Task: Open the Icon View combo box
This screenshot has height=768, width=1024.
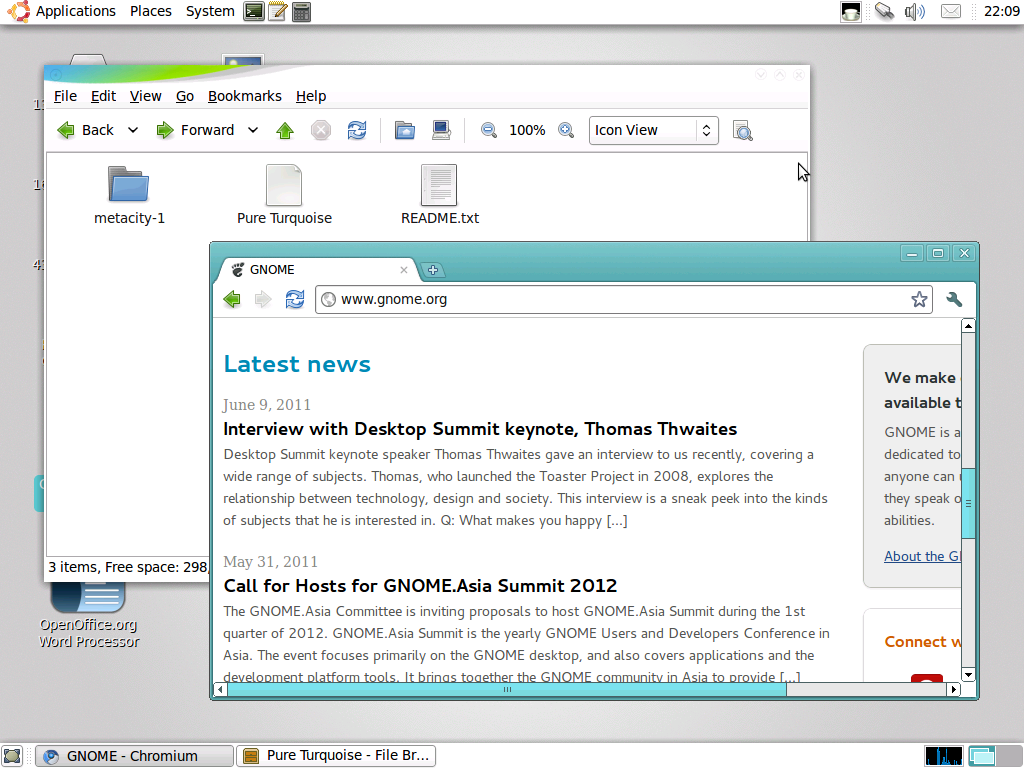Action: click(x=654, y=130)
